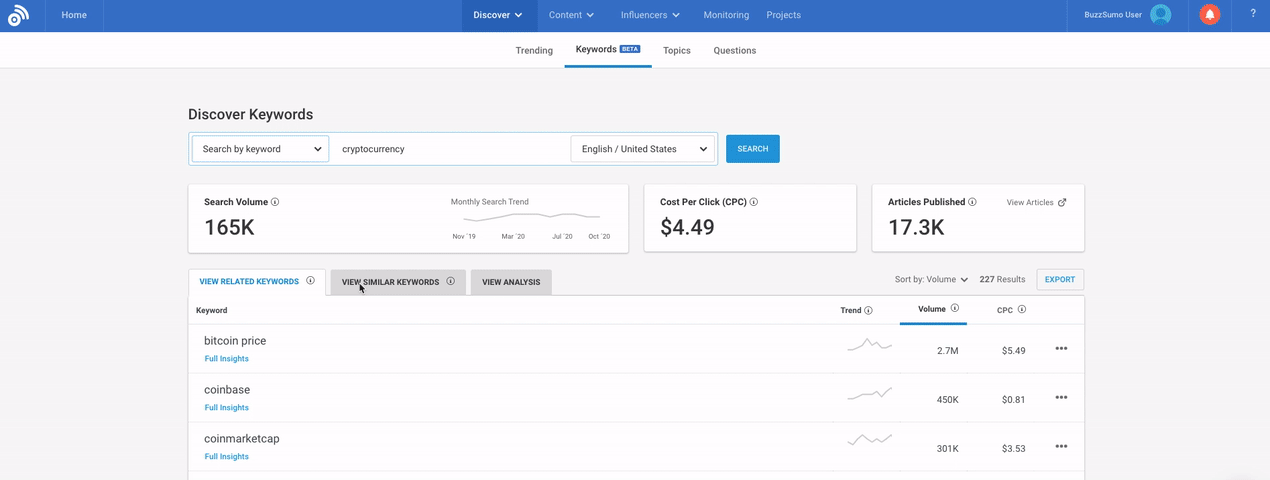Open the English / United States dropdown
Viewport: 1270px width, 480px height.
pos(643,149)
